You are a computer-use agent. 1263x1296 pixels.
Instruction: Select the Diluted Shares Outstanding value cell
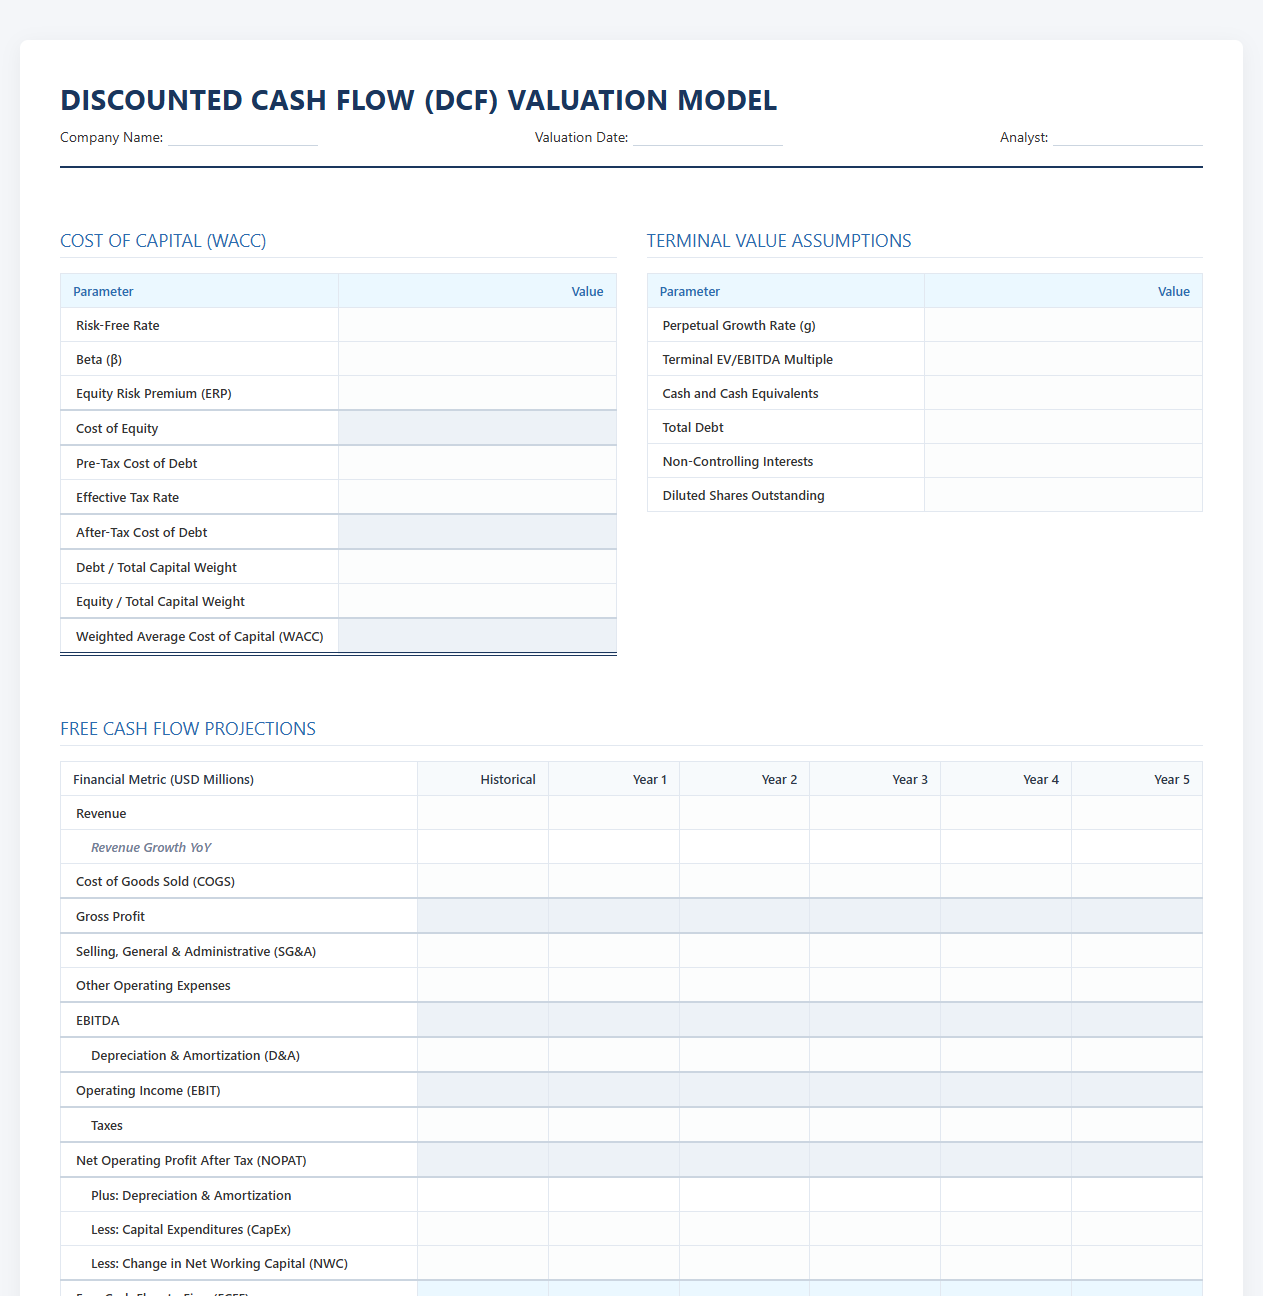1063,495
